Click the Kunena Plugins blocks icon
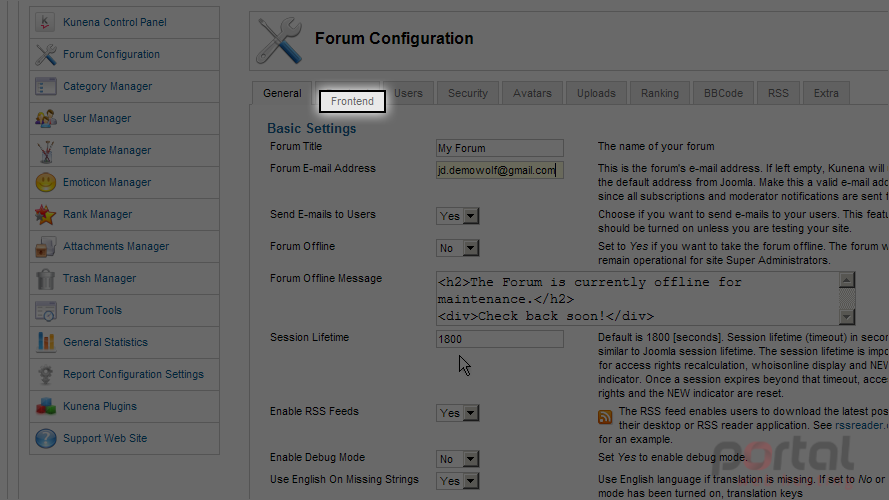Viewport: 889px width, 500px height. (x=45, y=406)
